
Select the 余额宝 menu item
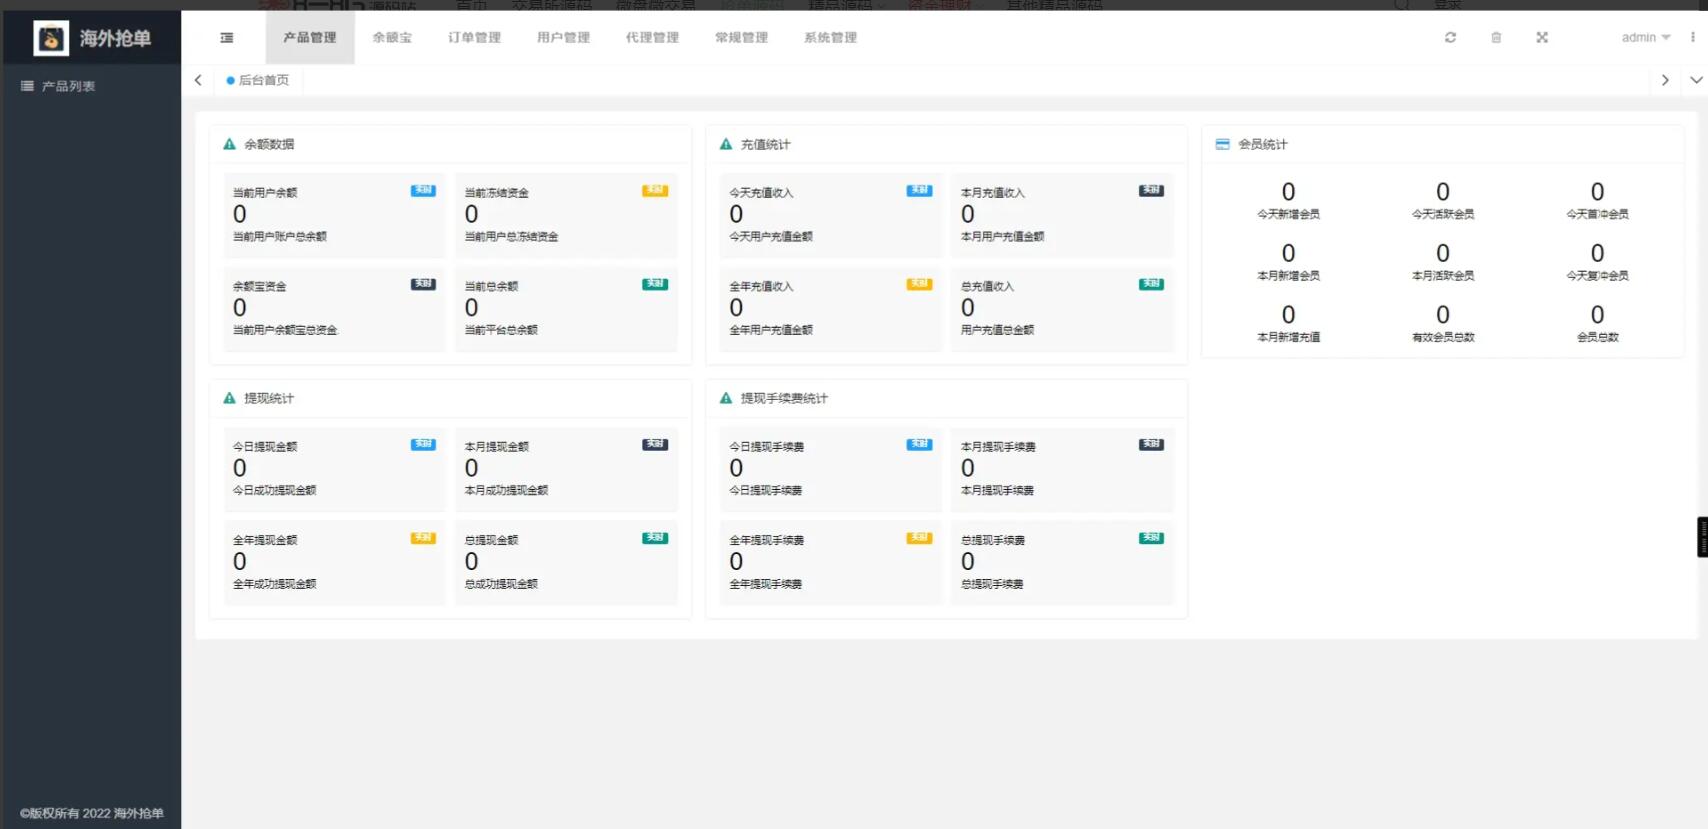click(x=392, y=38)
